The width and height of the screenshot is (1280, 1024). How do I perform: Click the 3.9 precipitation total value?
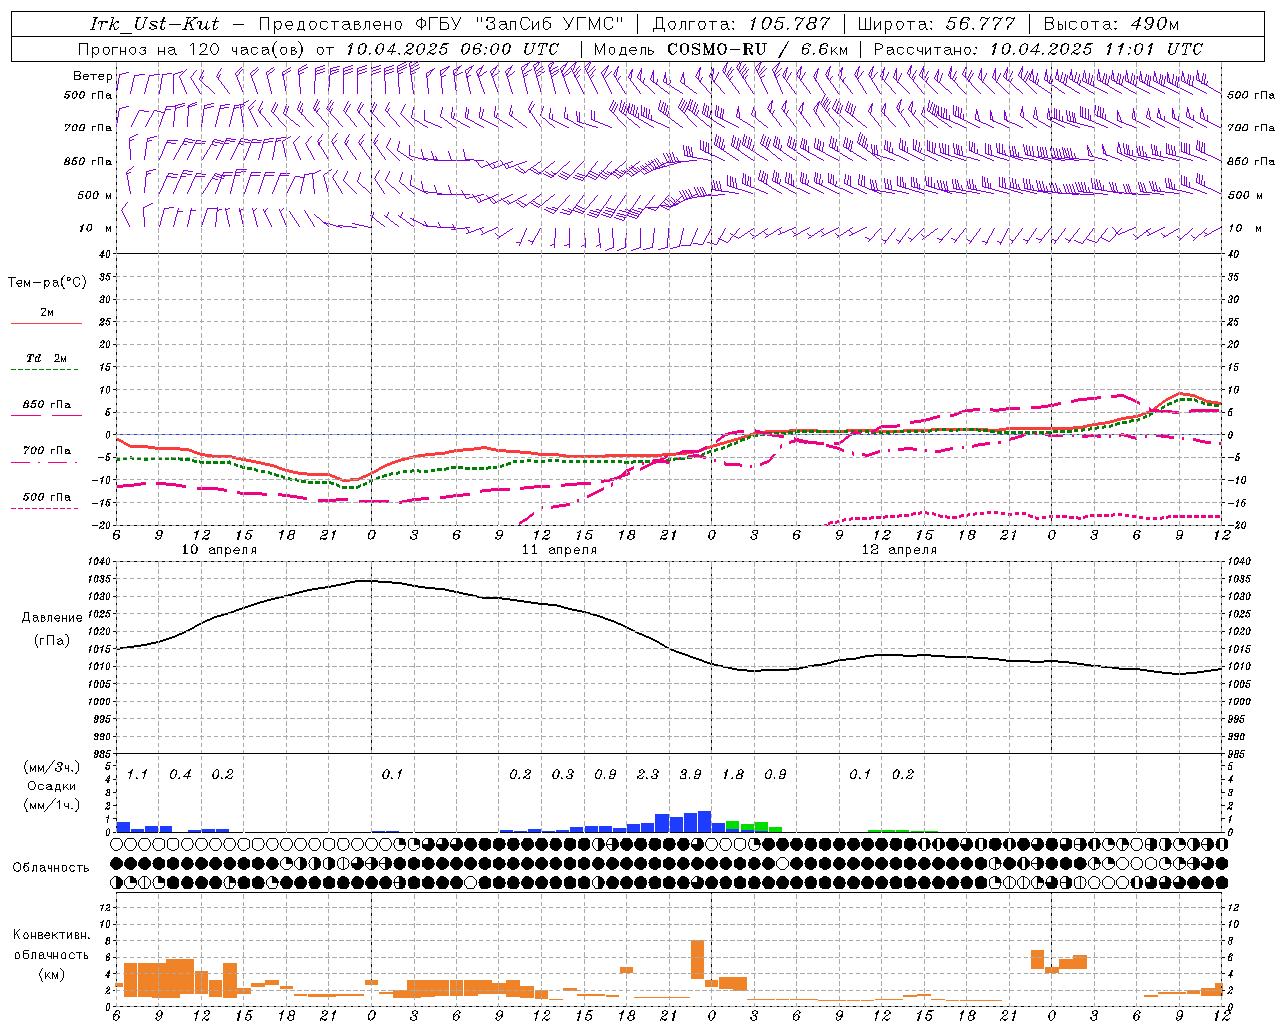click(x=690, y=774)
